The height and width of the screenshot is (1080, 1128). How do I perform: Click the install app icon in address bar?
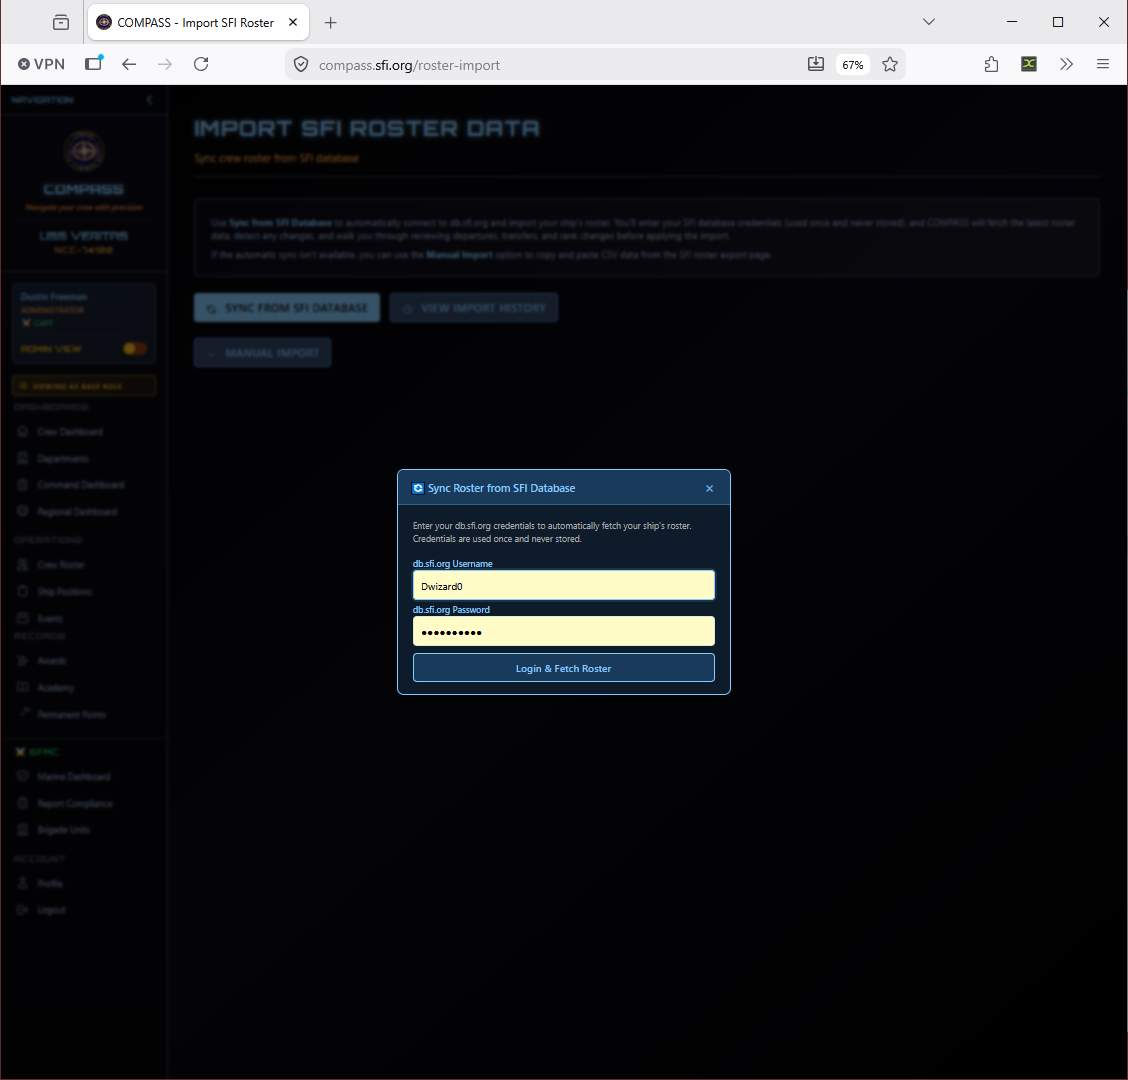pyautogui.click(x=815, y=64)
